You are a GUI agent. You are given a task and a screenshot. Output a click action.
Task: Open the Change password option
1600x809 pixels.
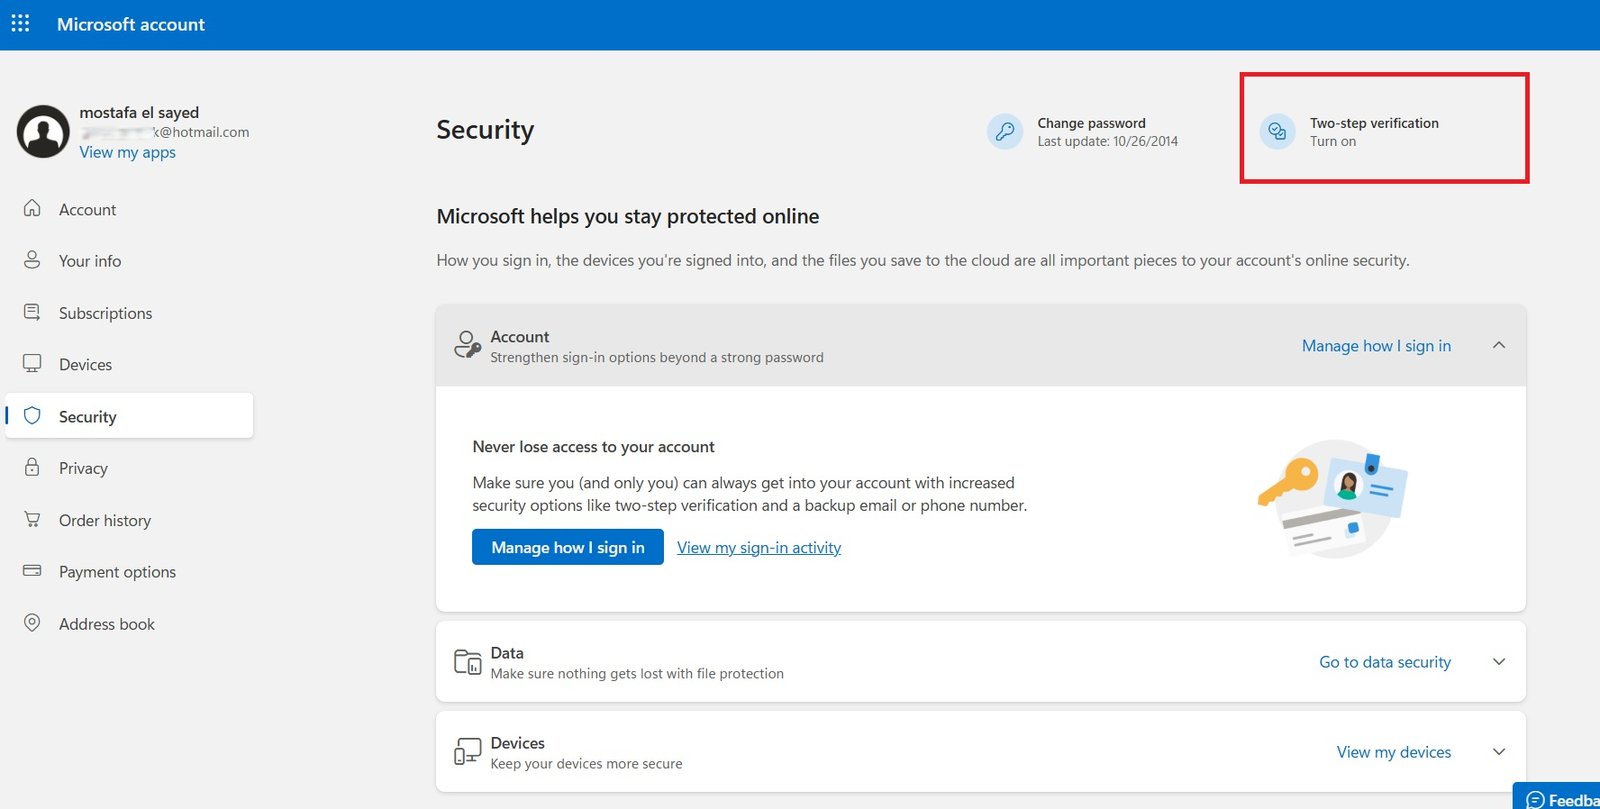1084,131
